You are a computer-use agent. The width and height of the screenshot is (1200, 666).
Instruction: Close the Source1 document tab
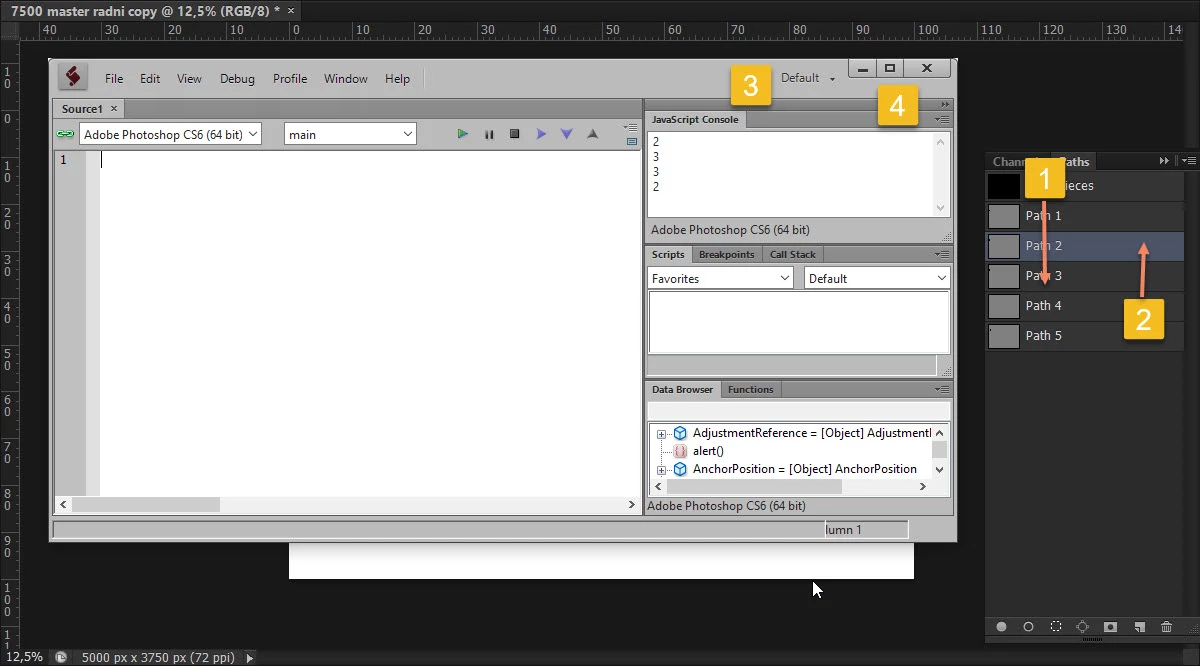(114, 108)
